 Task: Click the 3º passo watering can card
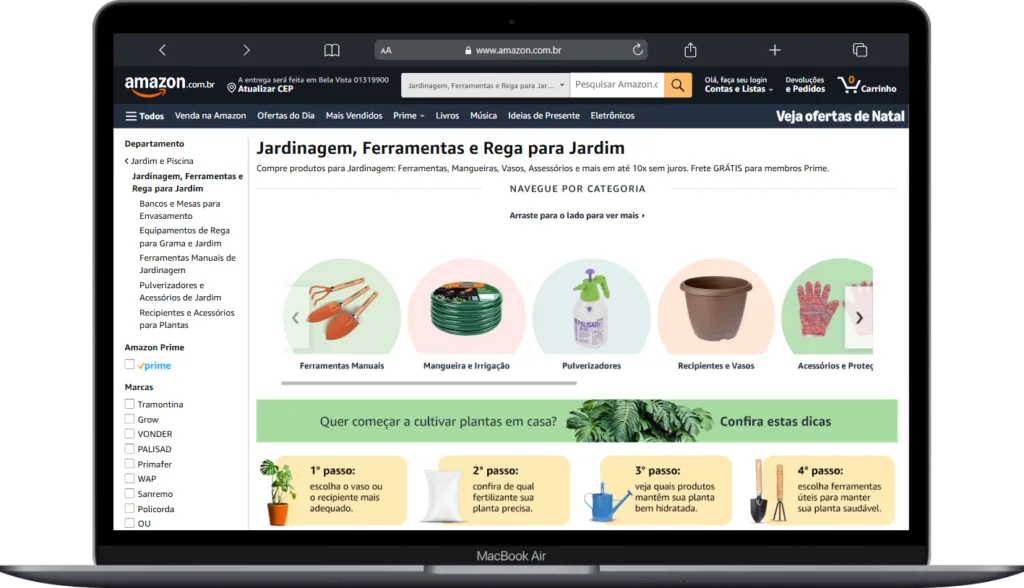pyautogui.click(x=659, y=490)
